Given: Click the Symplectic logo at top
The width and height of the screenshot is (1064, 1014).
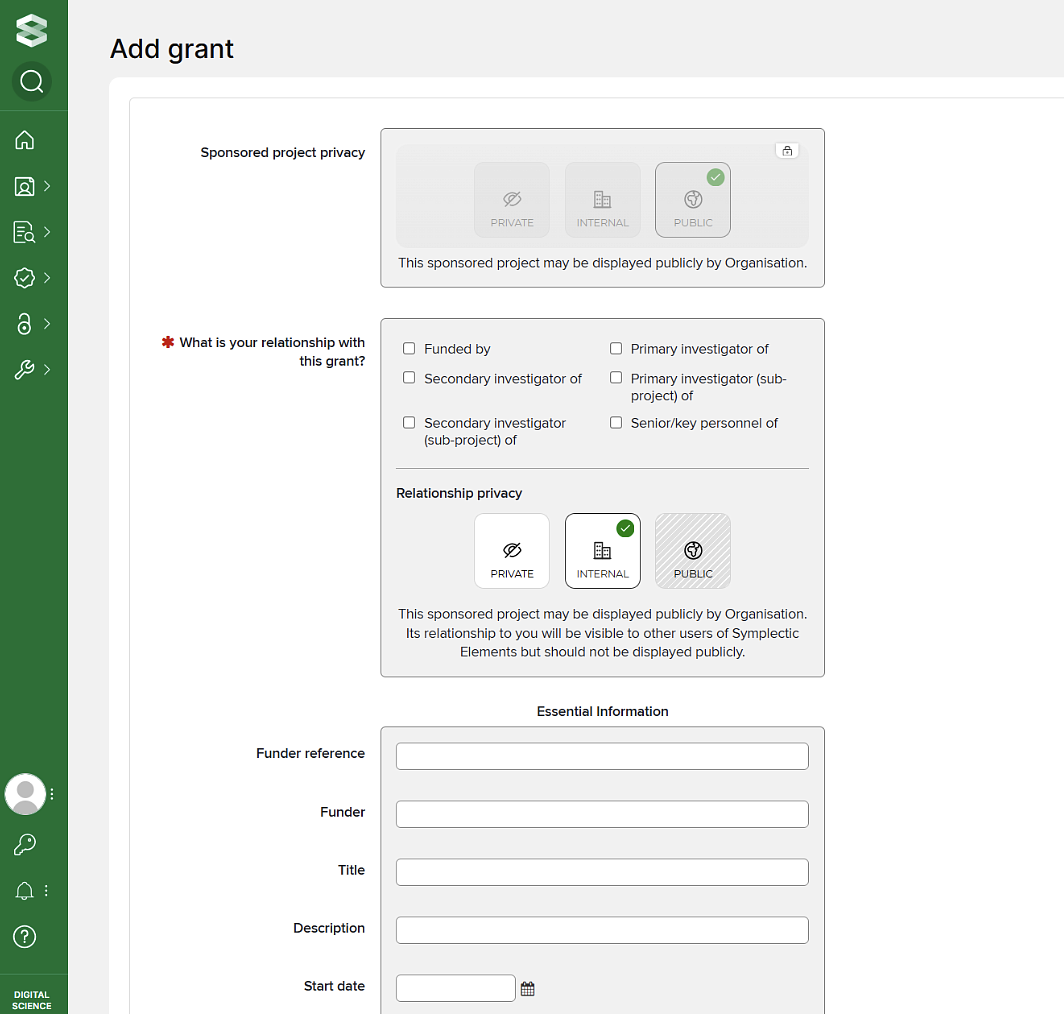Looking at the screenshot, I should (32, 30).
